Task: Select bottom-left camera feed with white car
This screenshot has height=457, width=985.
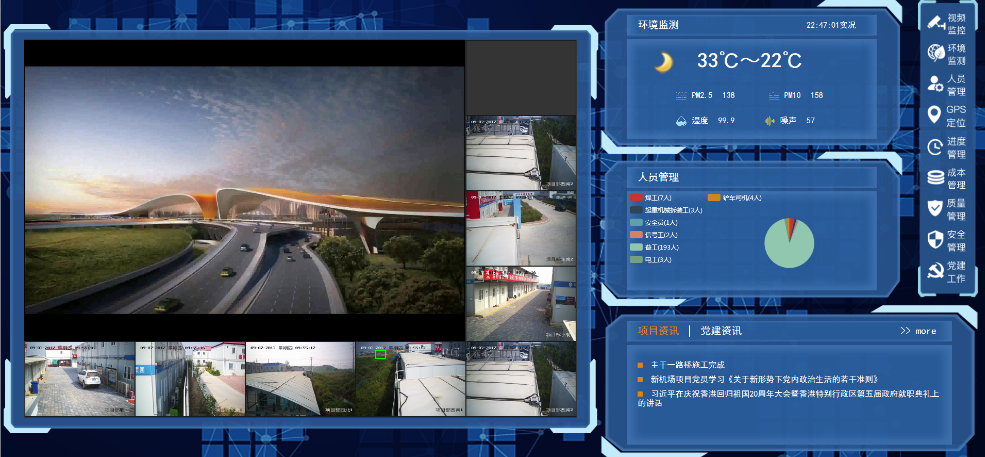Action: (80, 379)
